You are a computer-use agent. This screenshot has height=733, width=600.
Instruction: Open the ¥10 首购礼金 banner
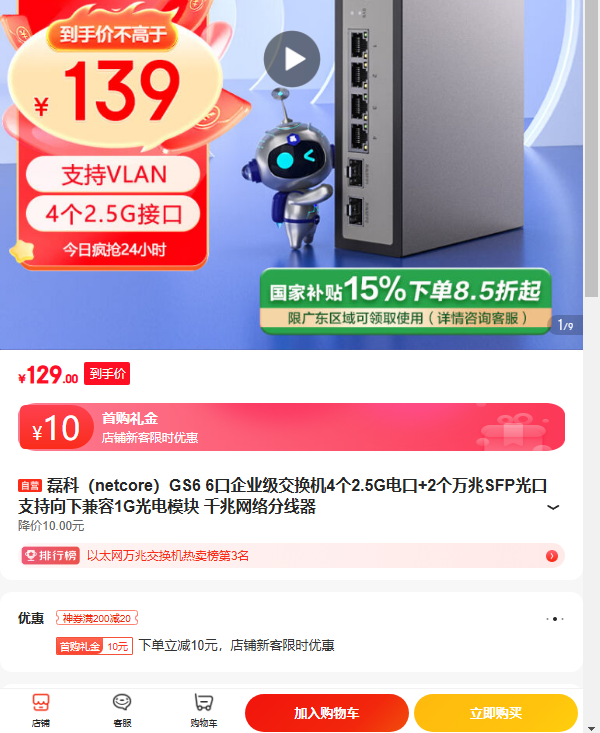point(291,427)
